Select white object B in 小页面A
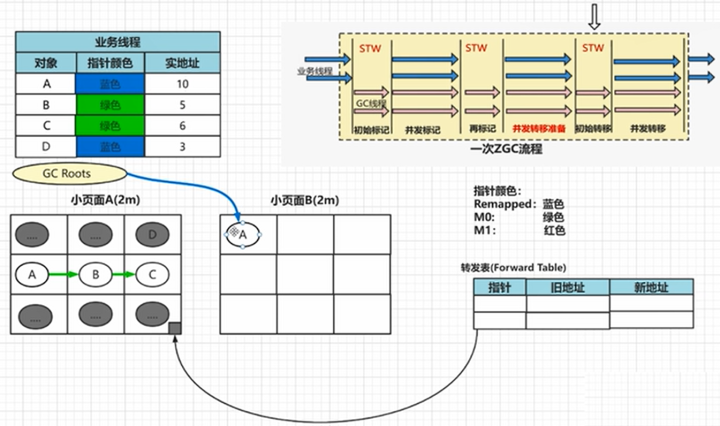Image resolution: width=720 pixels, height=426 pixels. point(96,275)
